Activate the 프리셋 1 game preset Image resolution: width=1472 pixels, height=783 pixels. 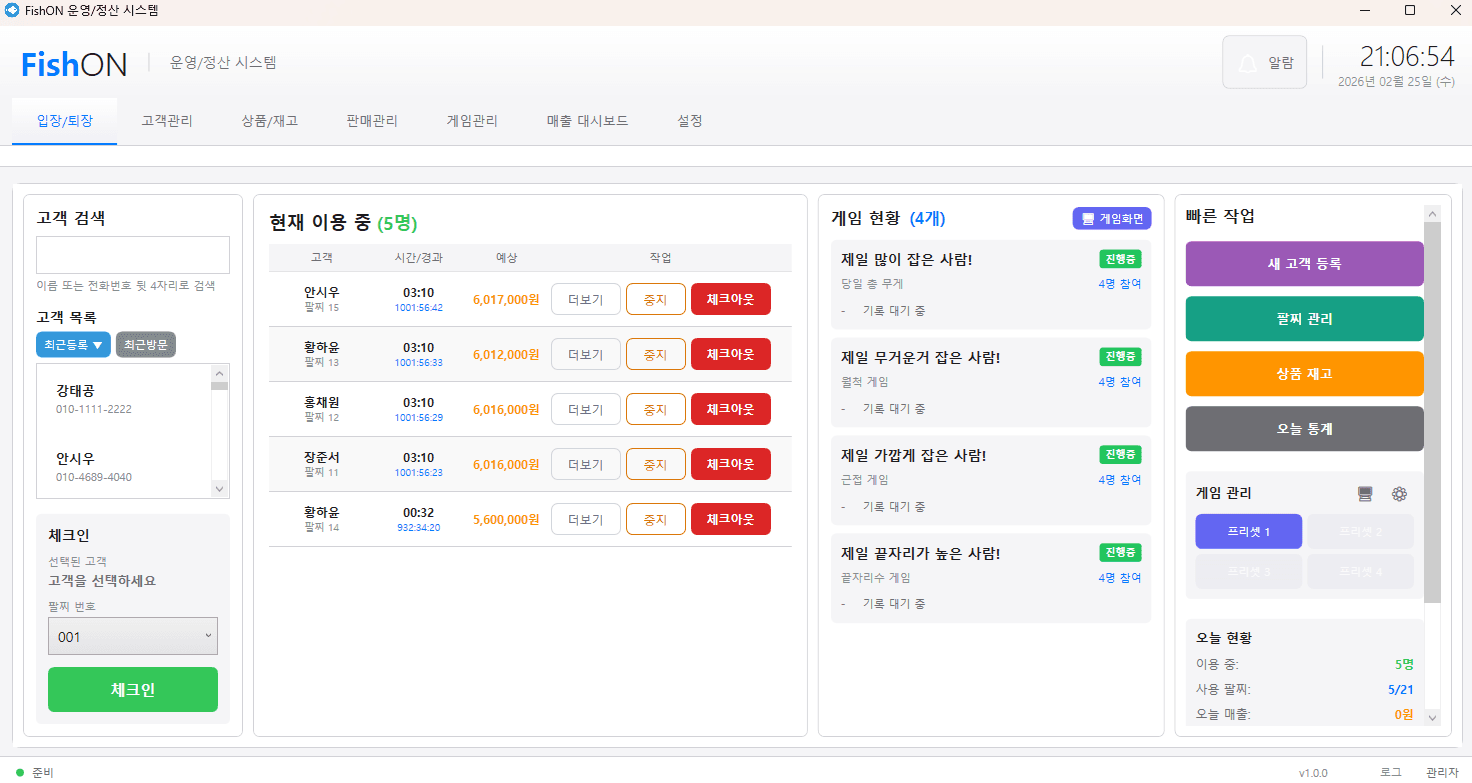click(1248, 531)
